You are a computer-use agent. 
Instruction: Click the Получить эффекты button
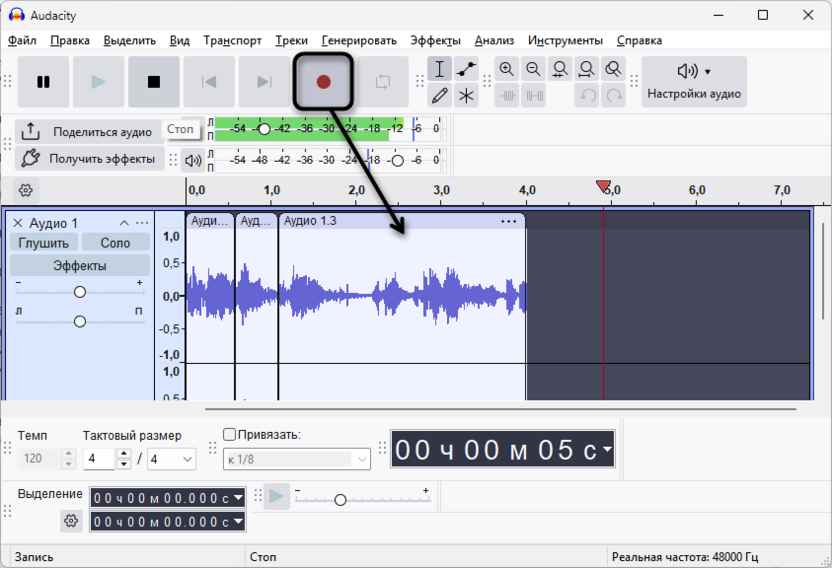[x=89, y=158]
